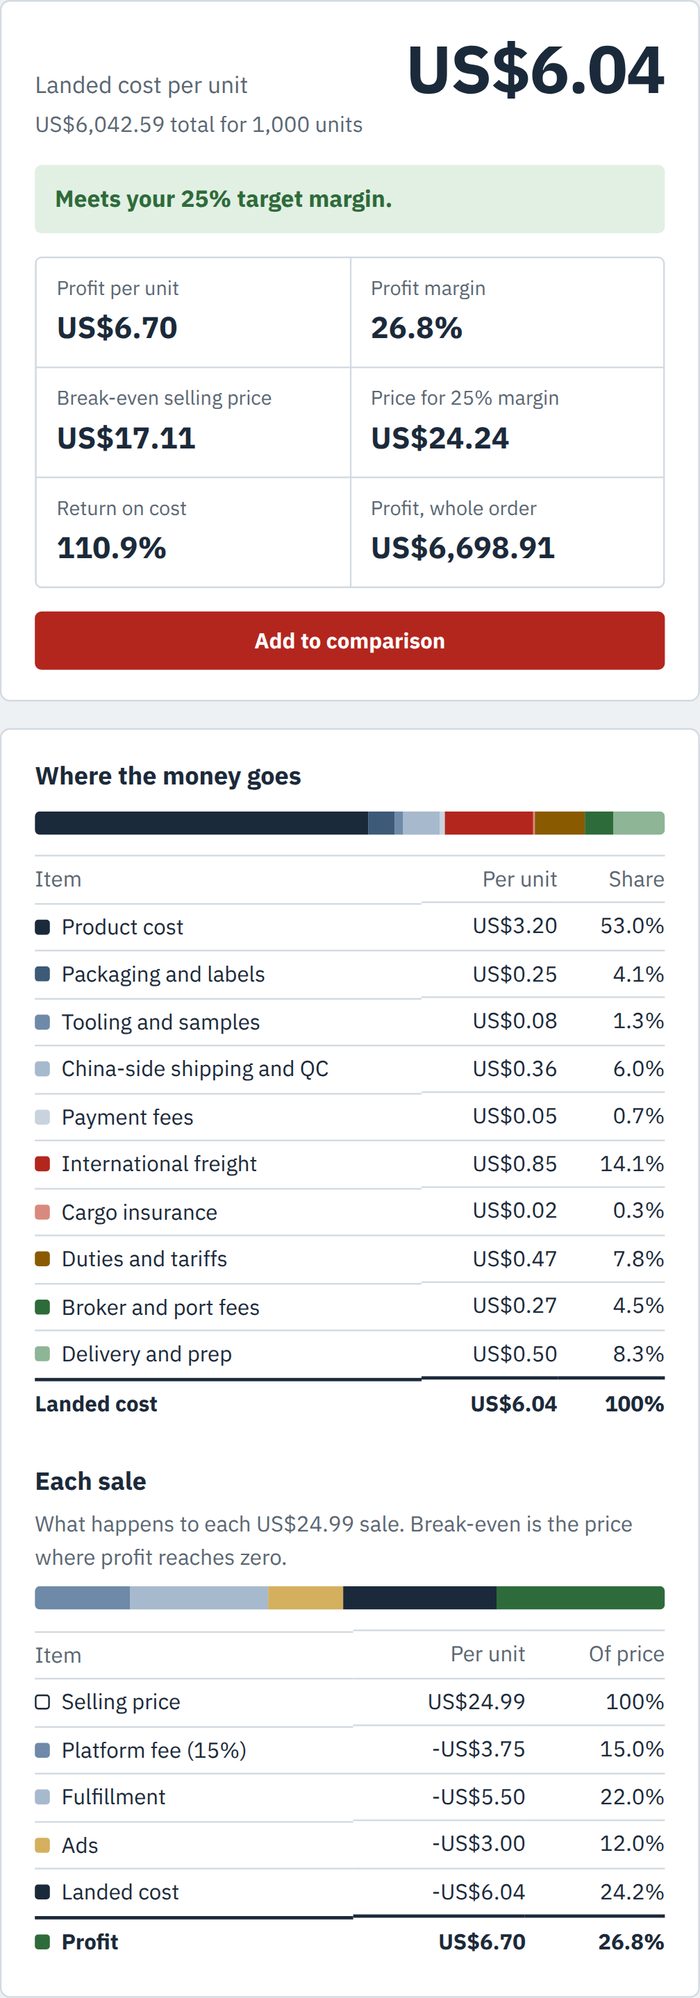Click the Delivery and prep swatch
The width and height of the screenshot is (700, 1998).
(42, 1354)
